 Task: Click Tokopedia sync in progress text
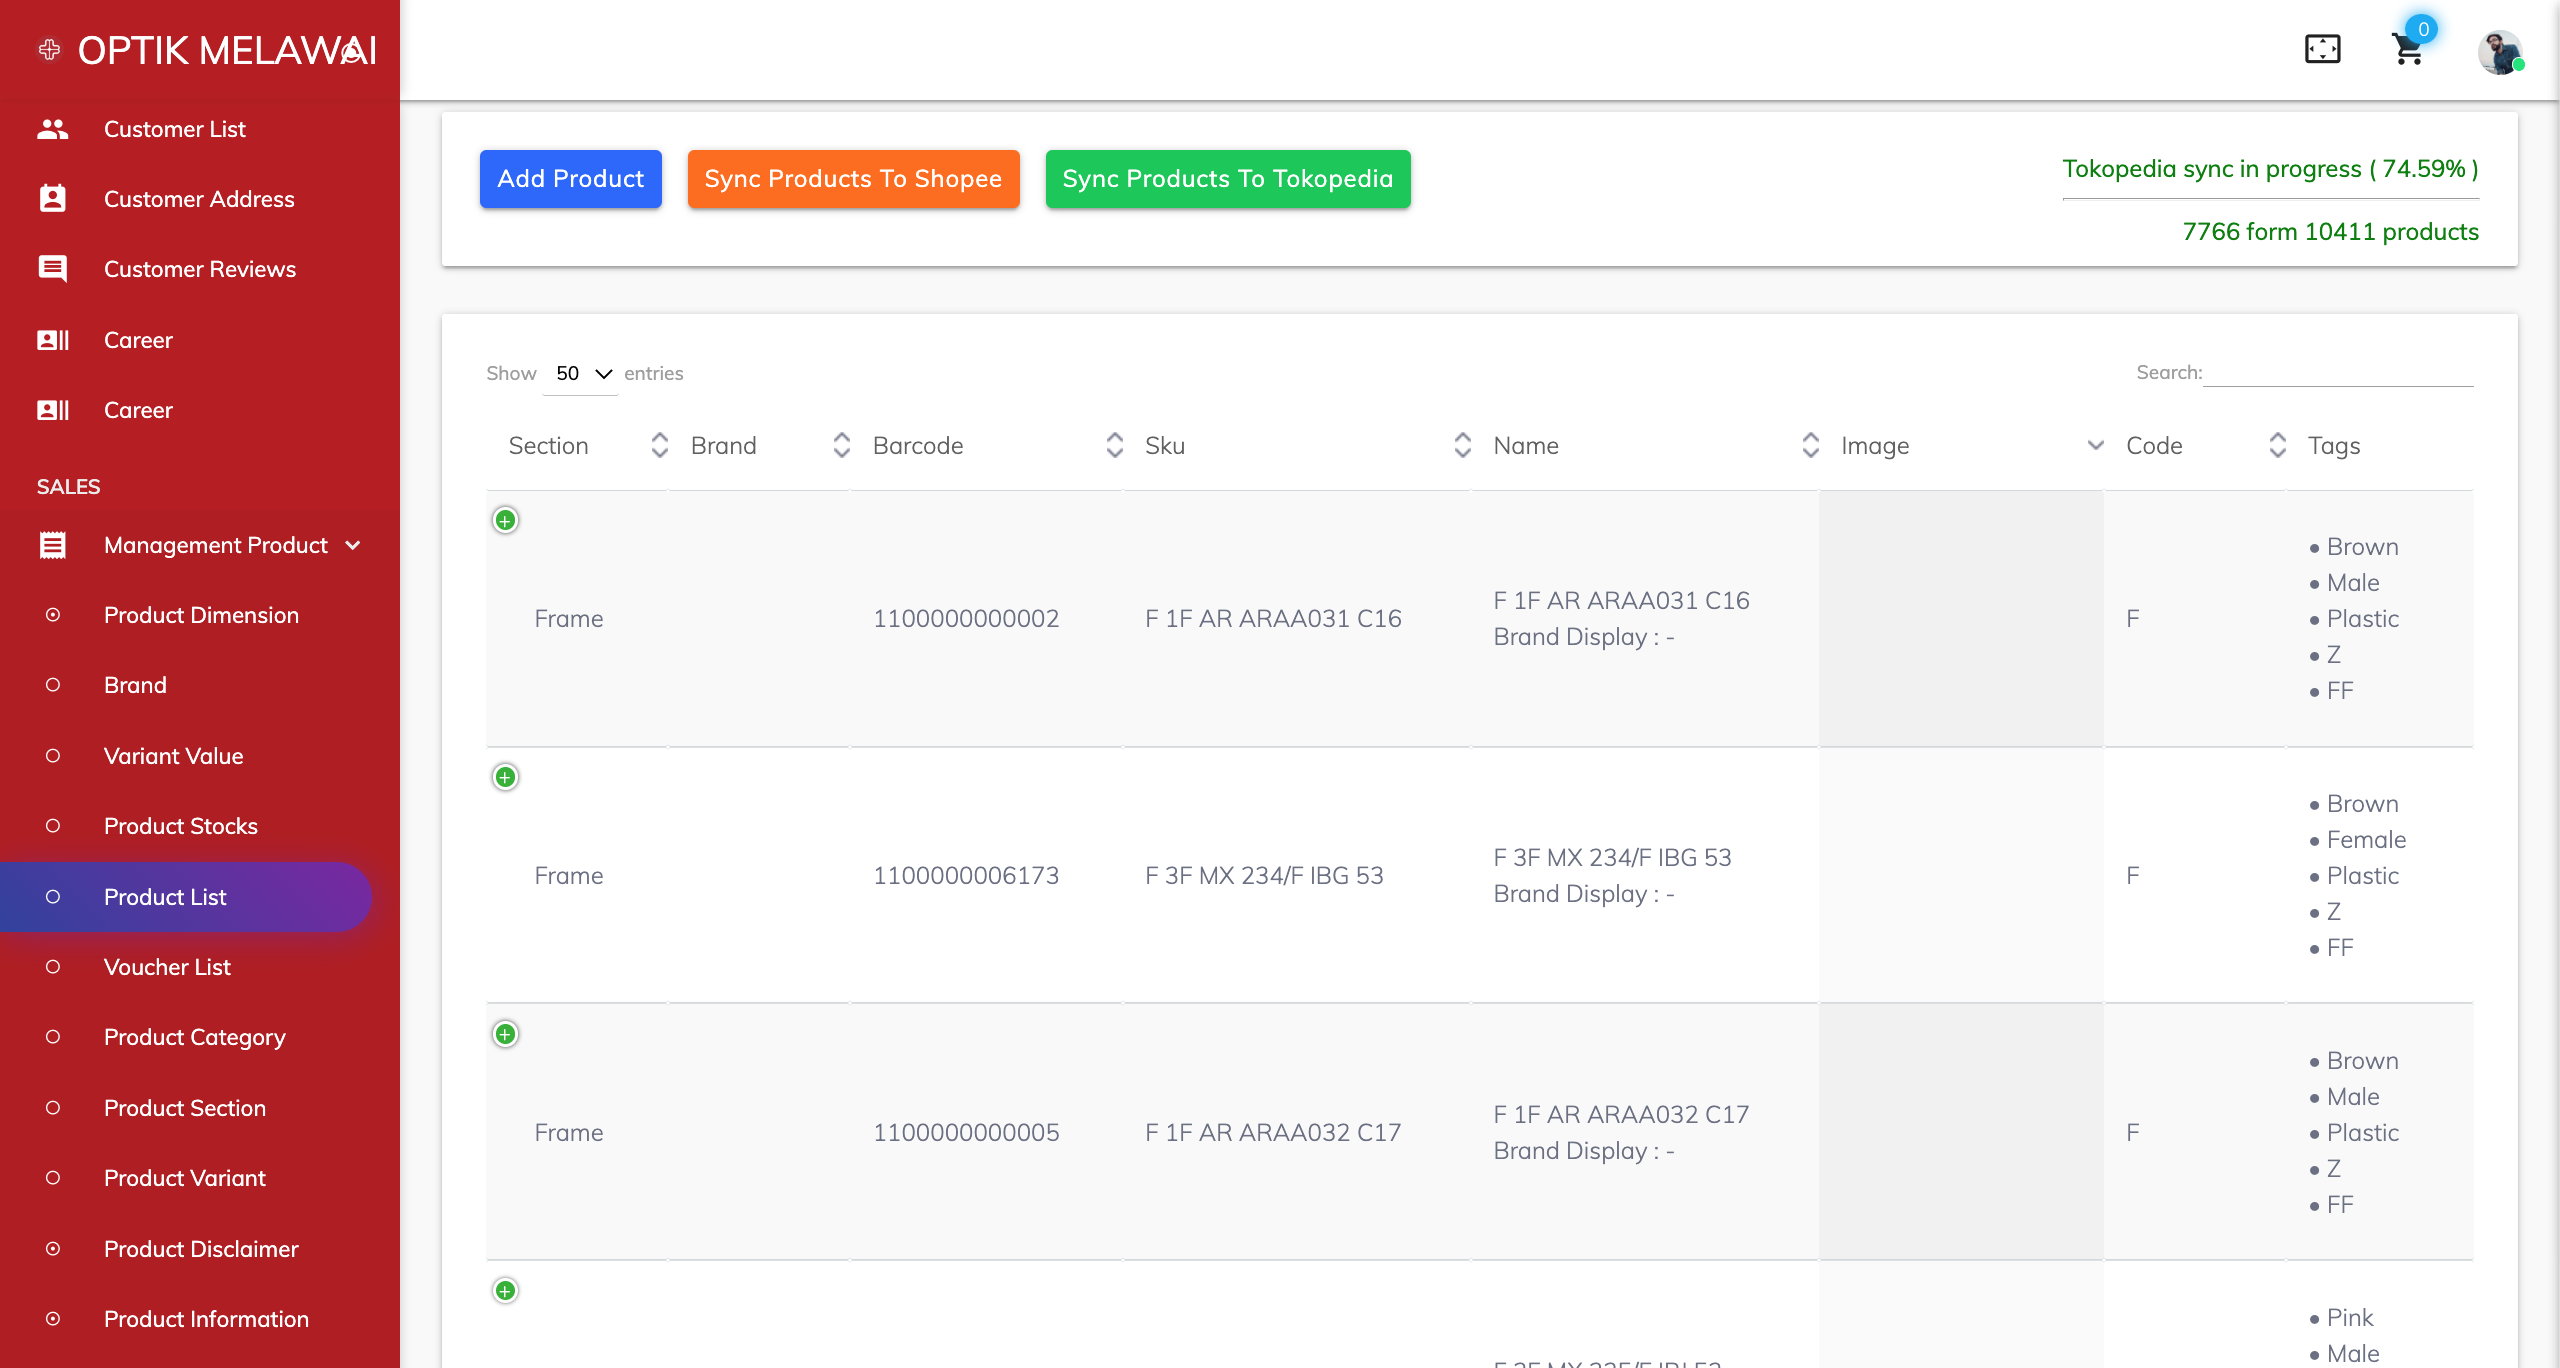click(2270, 169)
